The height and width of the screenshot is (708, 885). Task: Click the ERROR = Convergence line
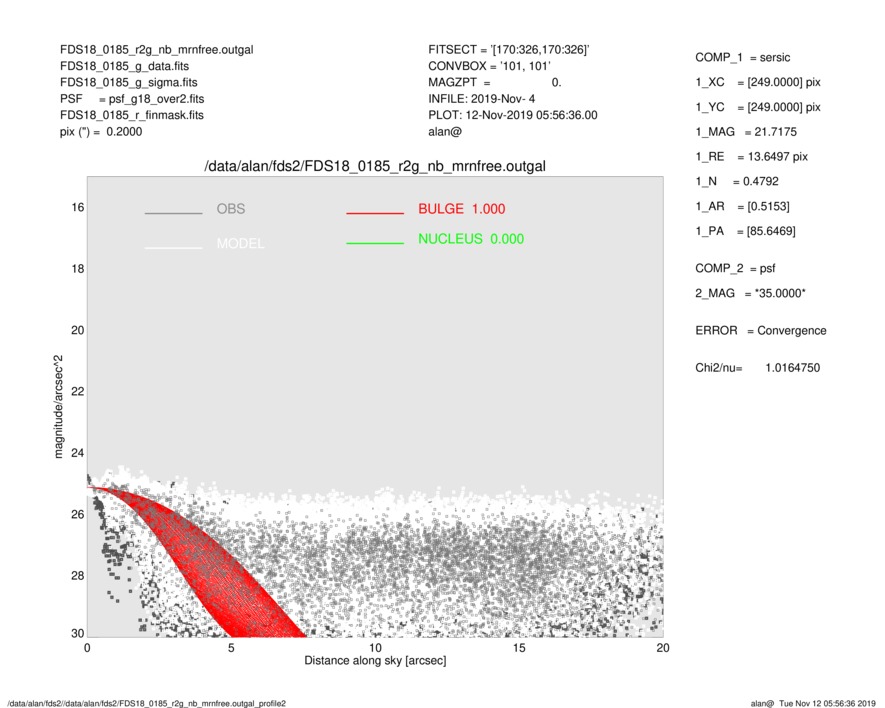[761, 331]
